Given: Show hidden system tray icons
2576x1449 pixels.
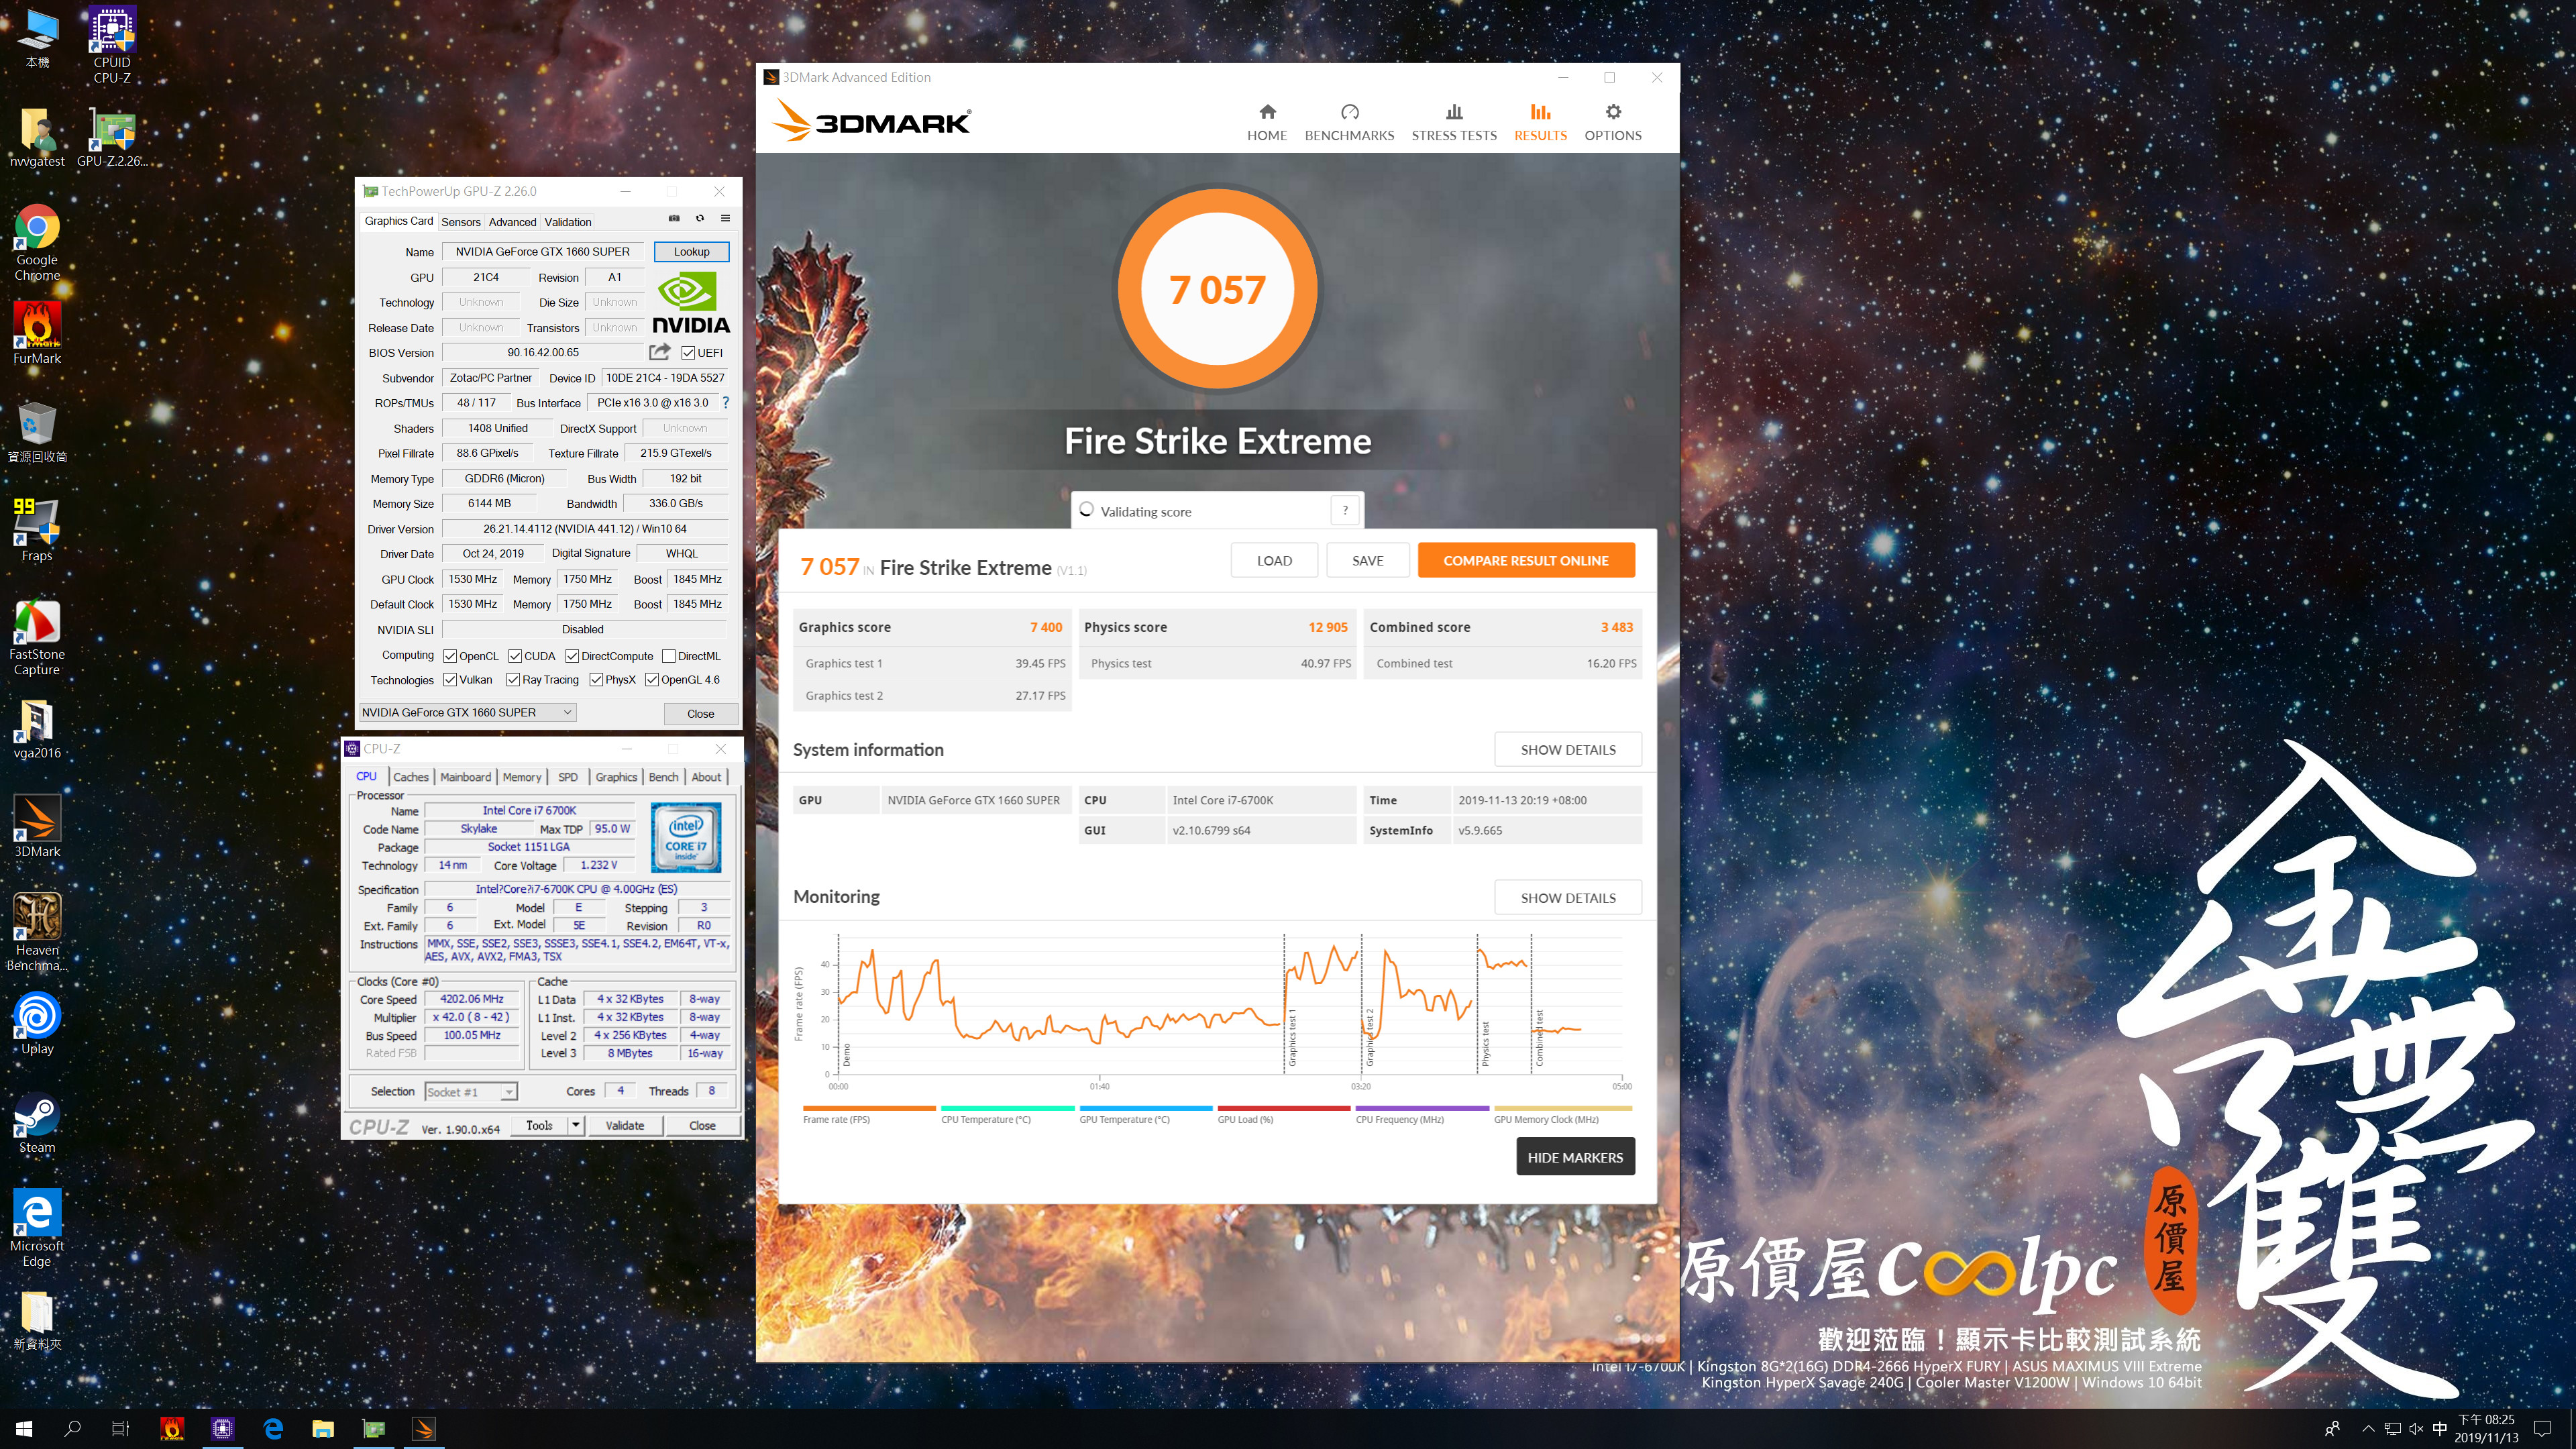Looking at the screenshot, I should tap(2368, 1429).
